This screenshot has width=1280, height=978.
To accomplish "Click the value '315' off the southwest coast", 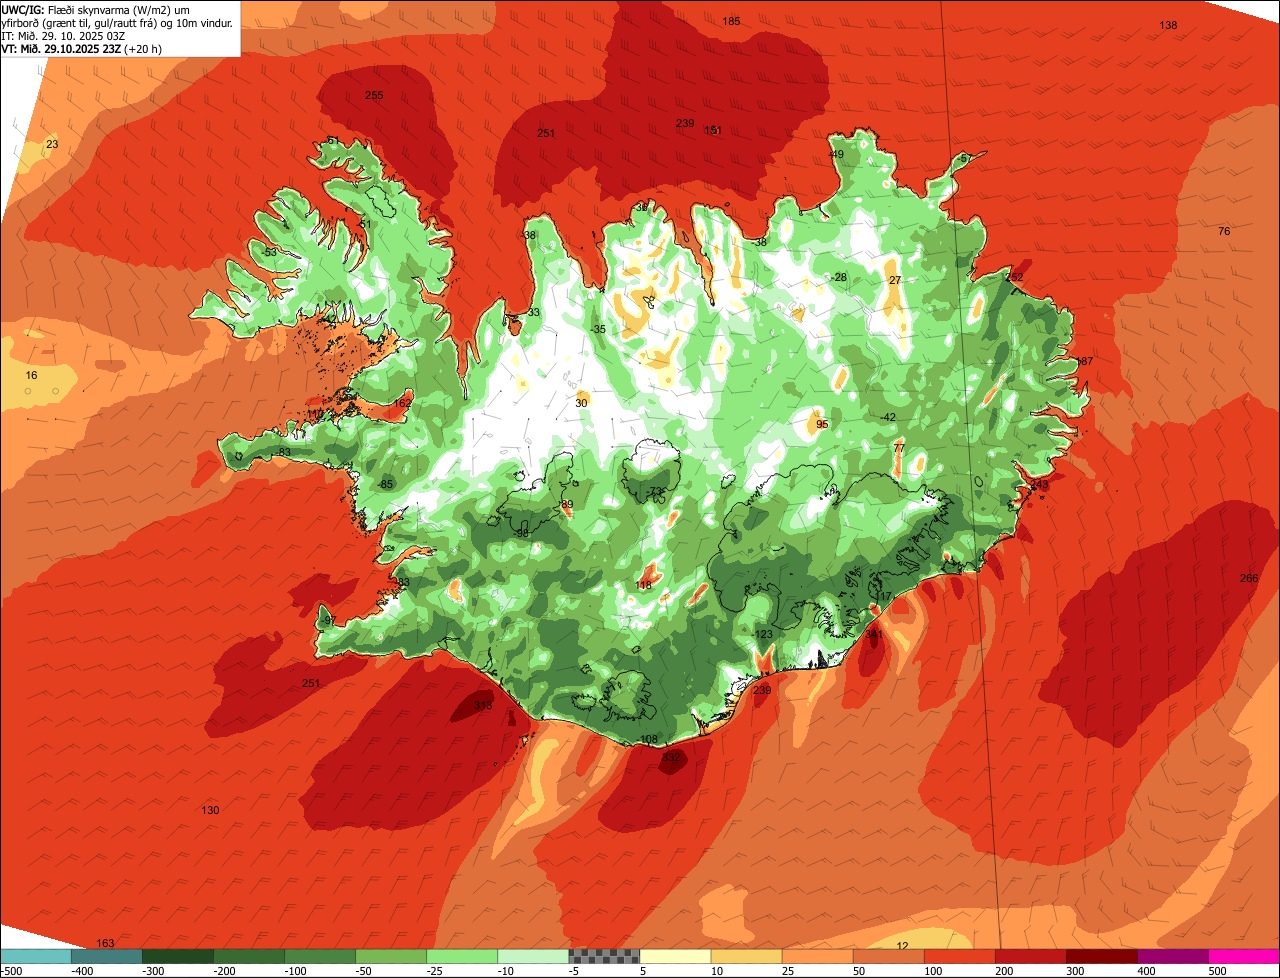I will 483,705.
